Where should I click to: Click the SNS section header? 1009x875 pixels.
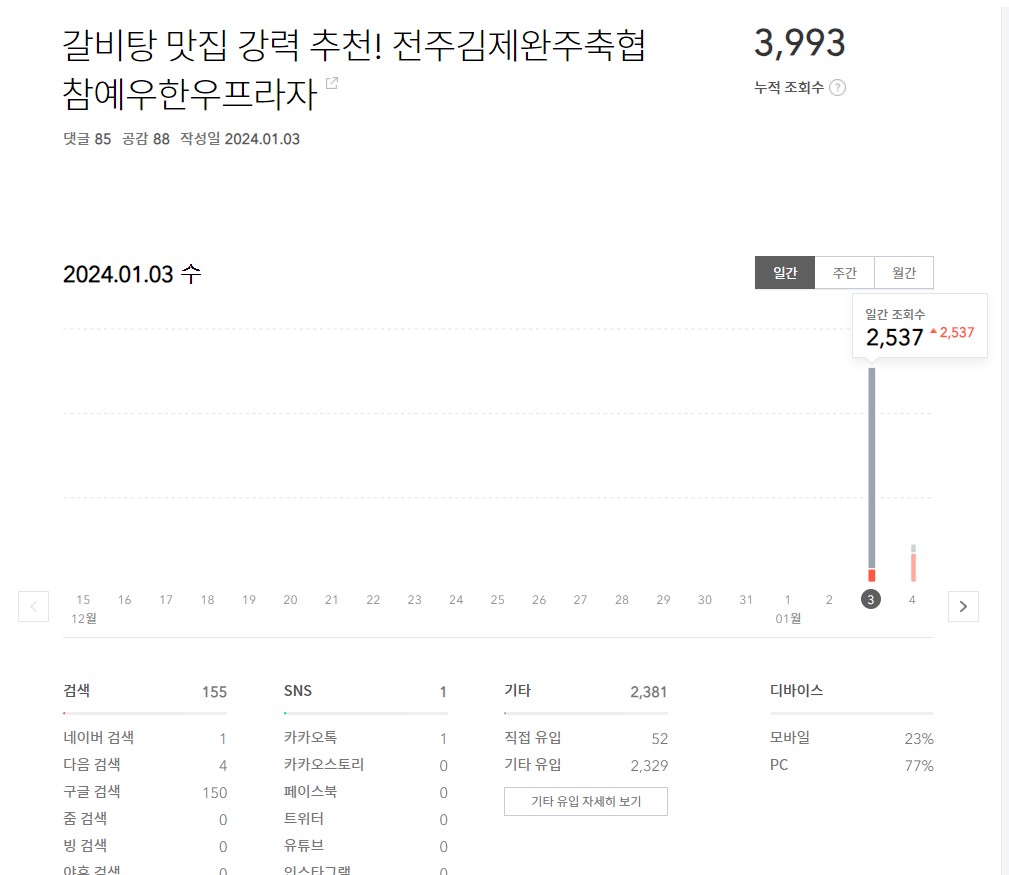(x=366, y=691)
